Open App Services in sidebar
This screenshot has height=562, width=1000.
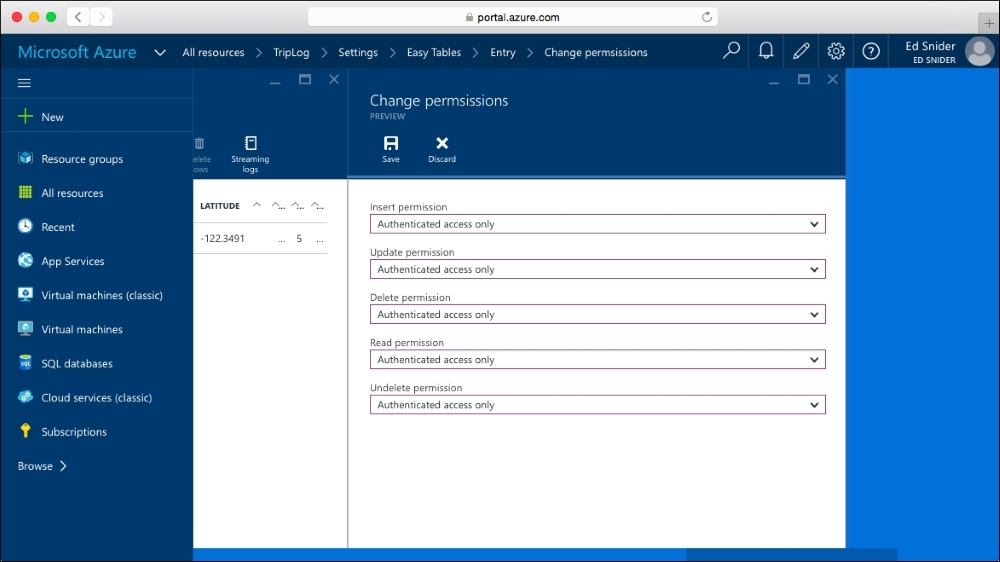point(73,261)
